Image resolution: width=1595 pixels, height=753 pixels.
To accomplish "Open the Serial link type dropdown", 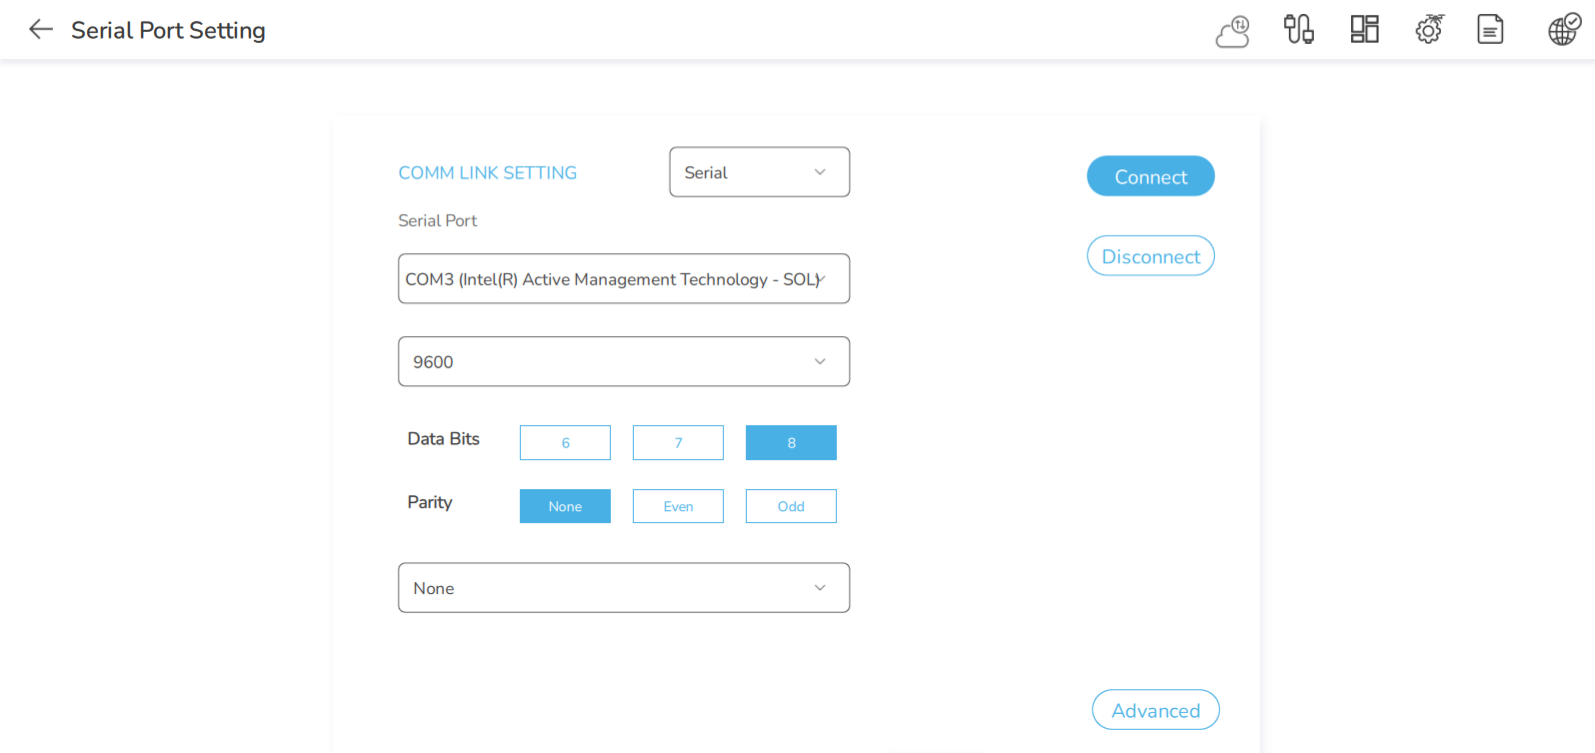I will [759, 173].
